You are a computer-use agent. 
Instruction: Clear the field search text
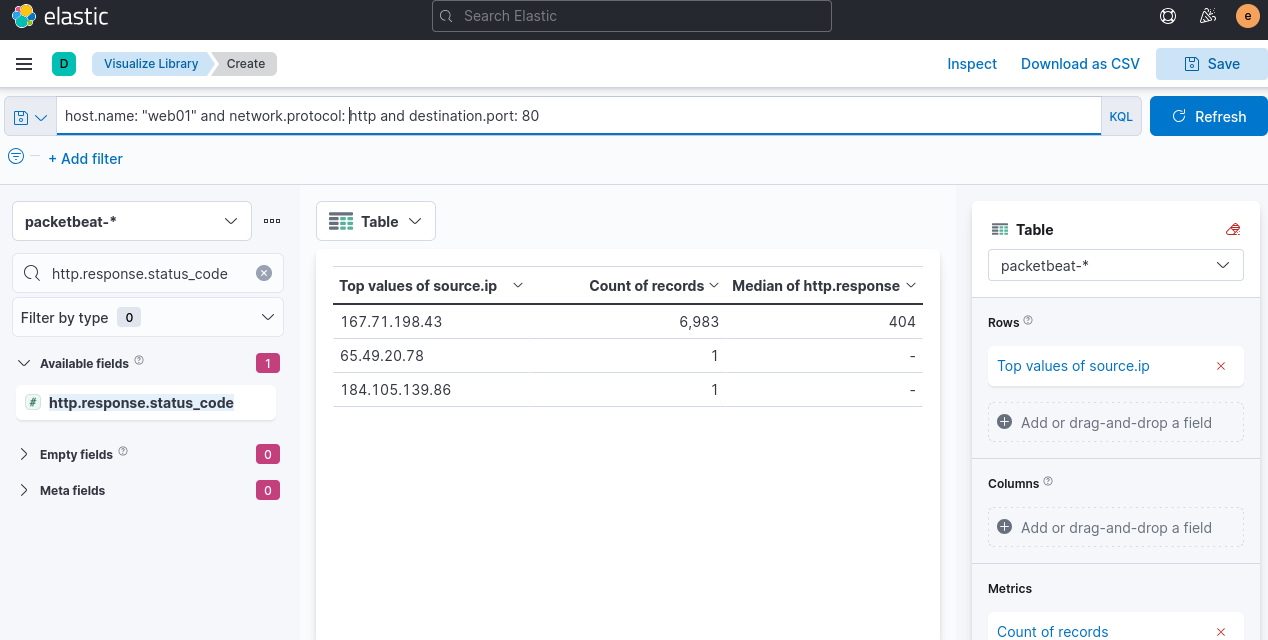click(x=264, y=273)
